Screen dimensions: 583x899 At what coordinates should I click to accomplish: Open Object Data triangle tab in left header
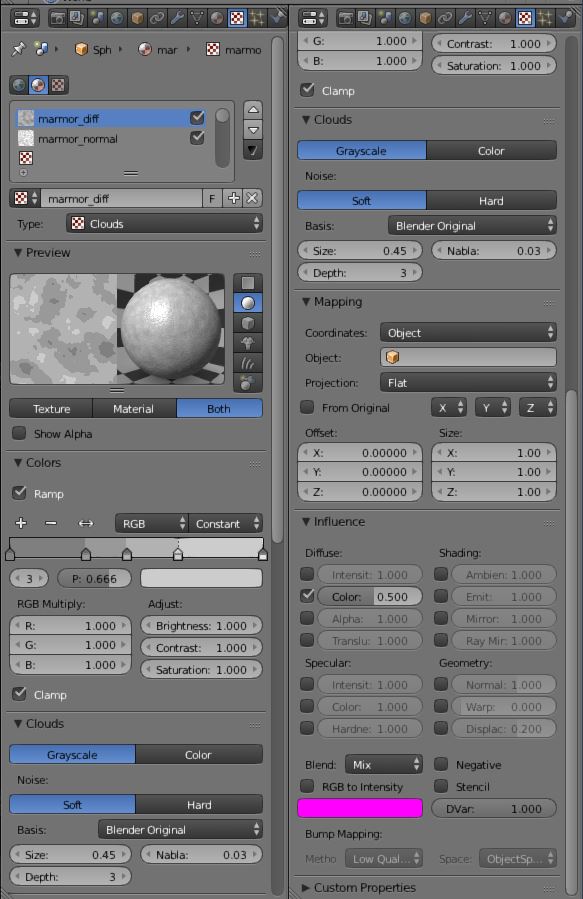(x=197, y=18)
